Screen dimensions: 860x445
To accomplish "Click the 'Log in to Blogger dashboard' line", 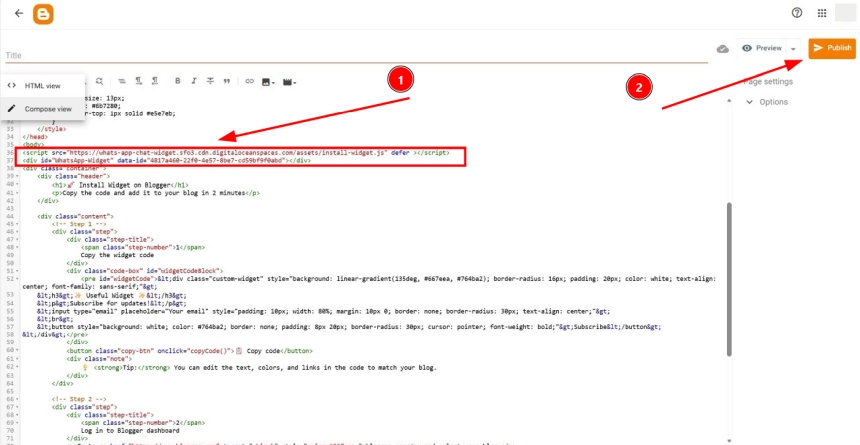I will (130, 431).
